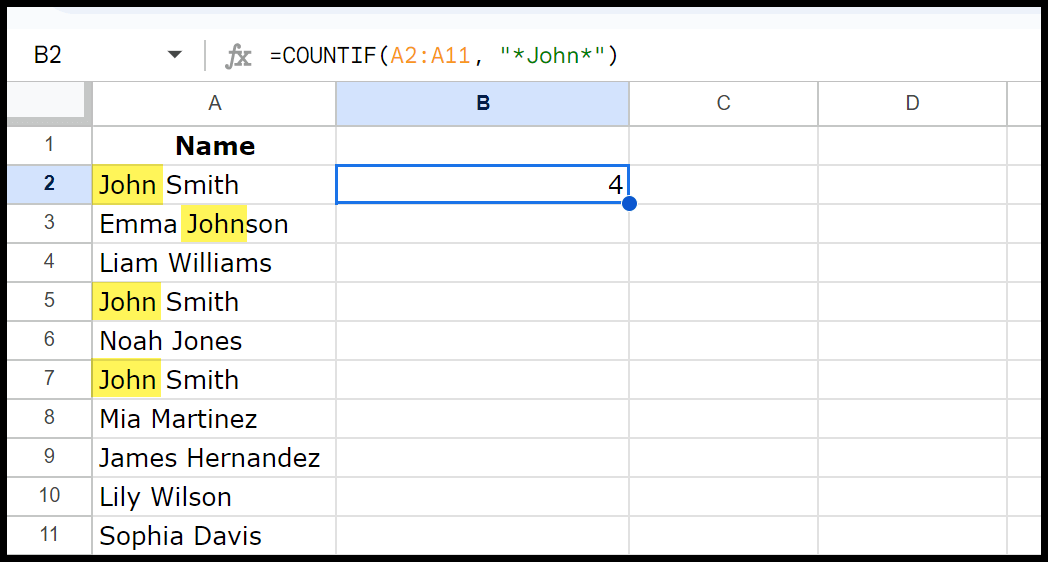Select row 2 header
This screenshot has width=1048, height=562.
coord(49,184)
